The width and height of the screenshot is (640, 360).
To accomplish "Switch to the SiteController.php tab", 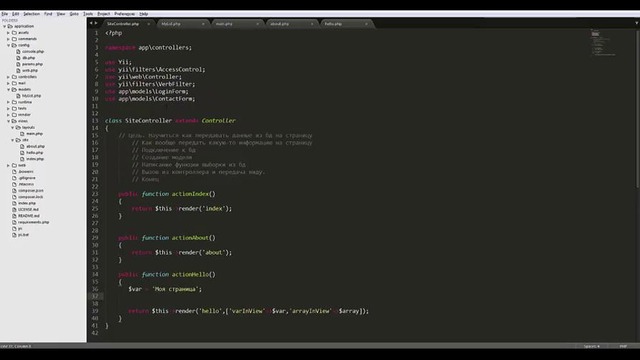I will pyautogui.click(x=128, y=24).
